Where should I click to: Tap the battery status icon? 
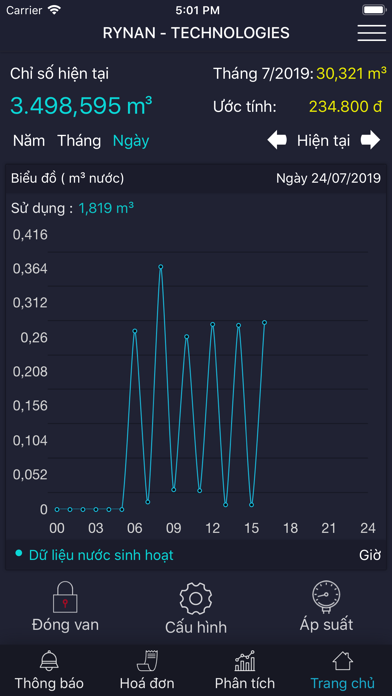[x=373, y=10]
